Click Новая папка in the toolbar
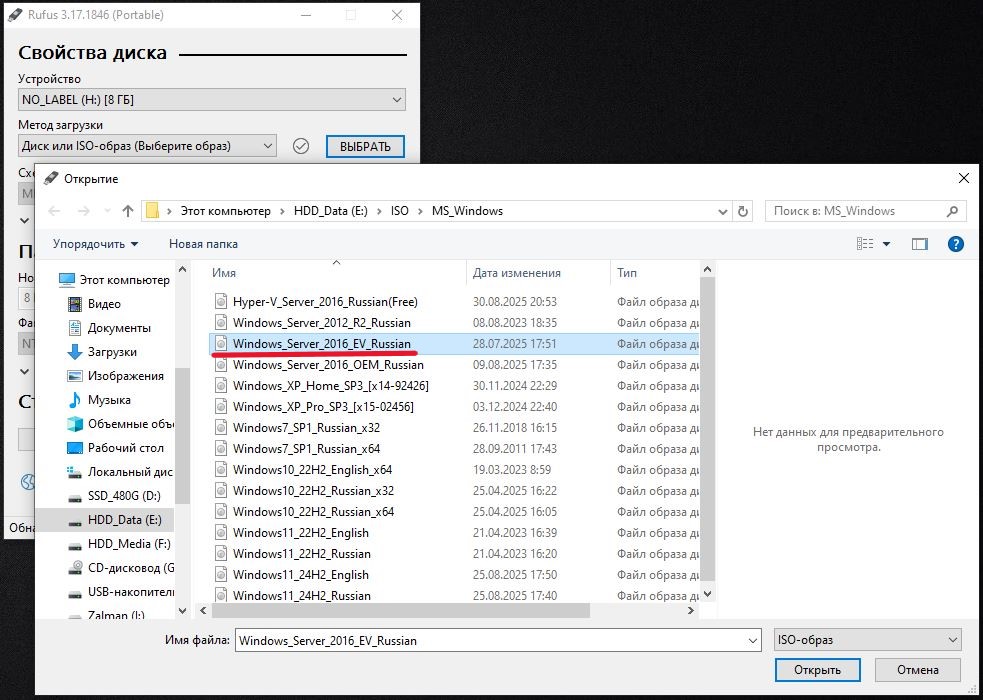Viewport: 983px width, 700px height. (203, 244)
